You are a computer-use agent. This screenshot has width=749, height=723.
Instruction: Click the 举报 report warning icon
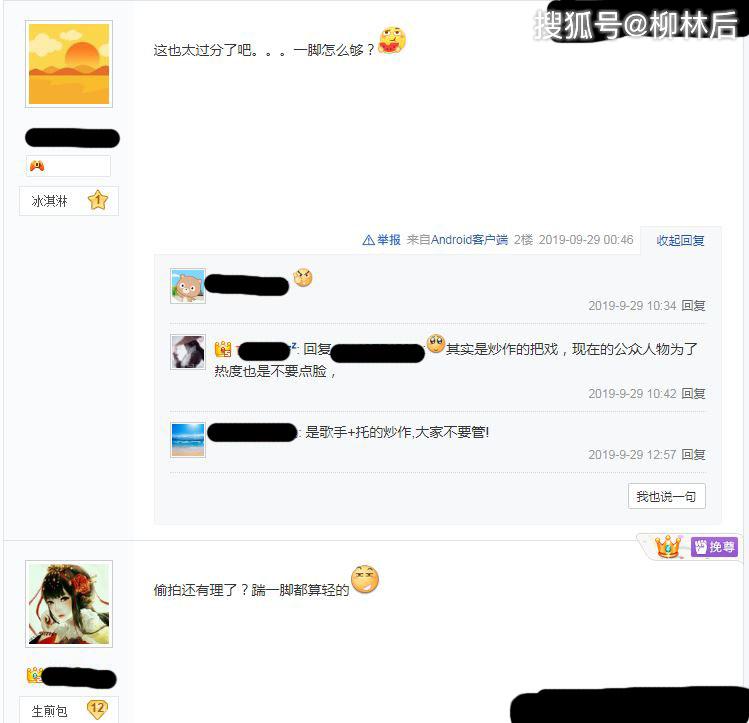(368, 240)
